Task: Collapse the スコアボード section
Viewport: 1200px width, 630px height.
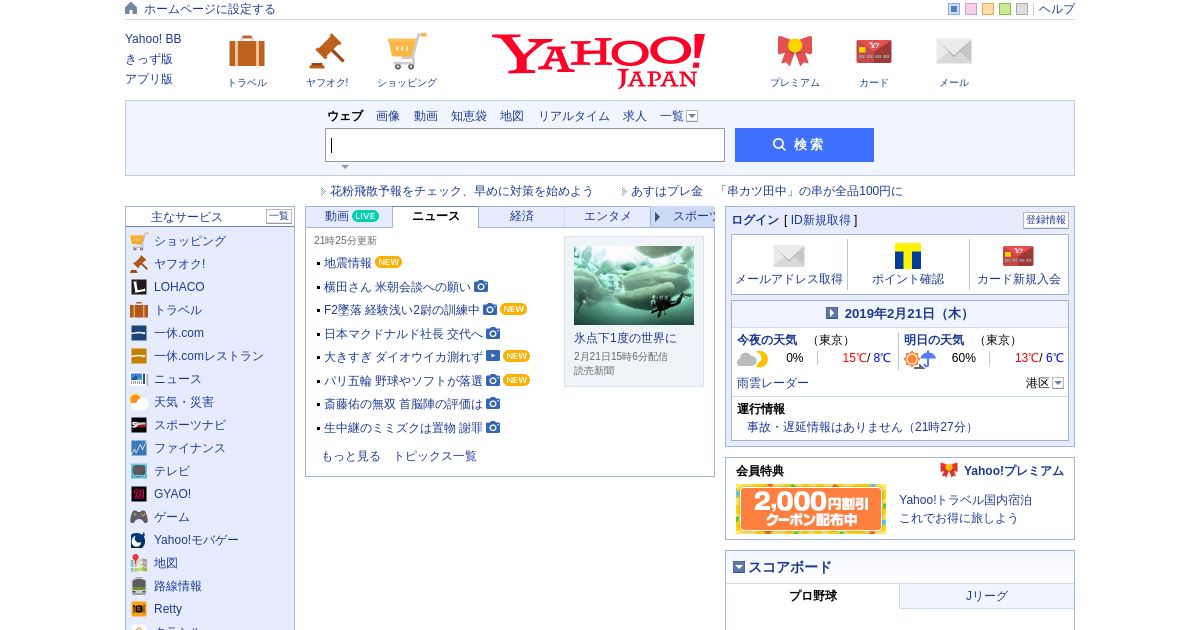Action: (739, 567)
